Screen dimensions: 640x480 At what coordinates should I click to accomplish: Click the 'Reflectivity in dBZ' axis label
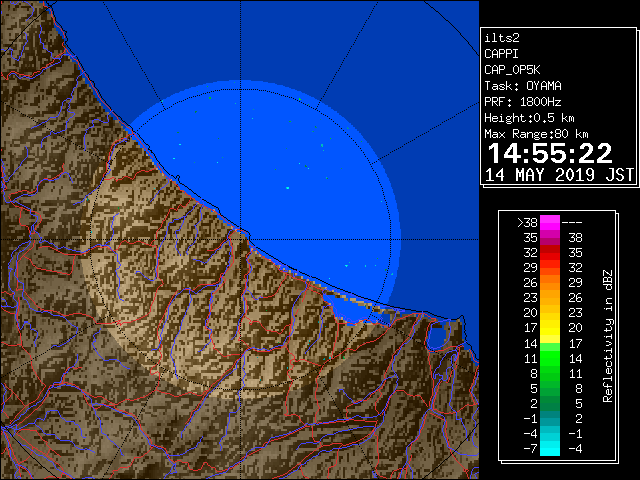(608, 336)
